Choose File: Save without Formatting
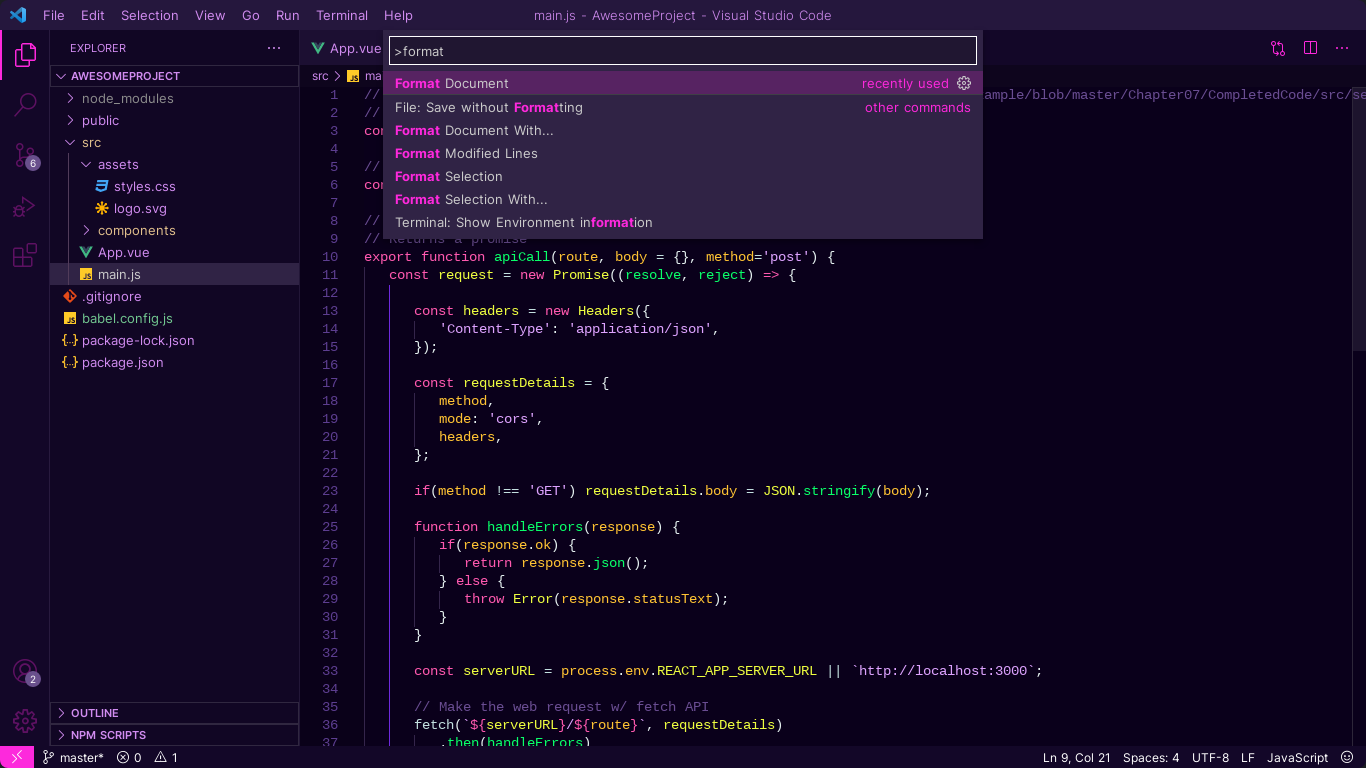 pos(683,107)
